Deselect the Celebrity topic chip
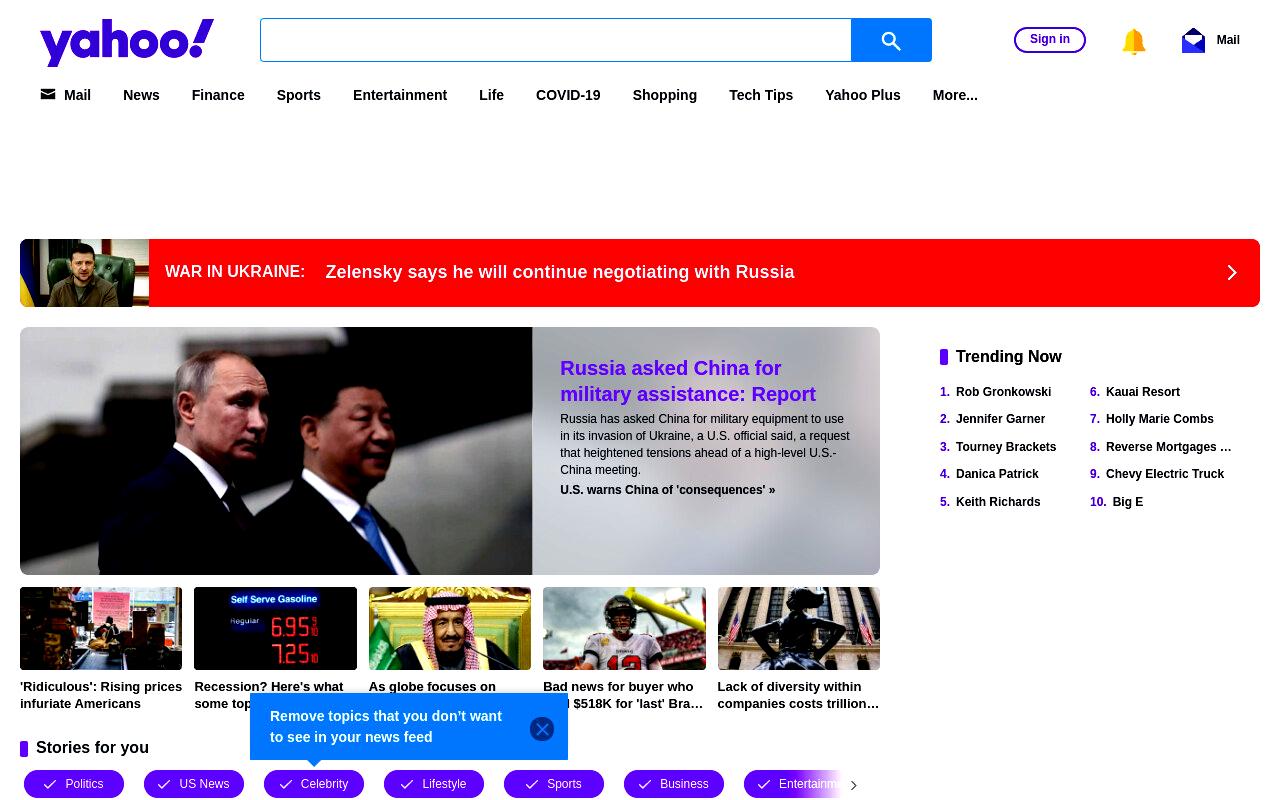 click(x=314, y=784)
